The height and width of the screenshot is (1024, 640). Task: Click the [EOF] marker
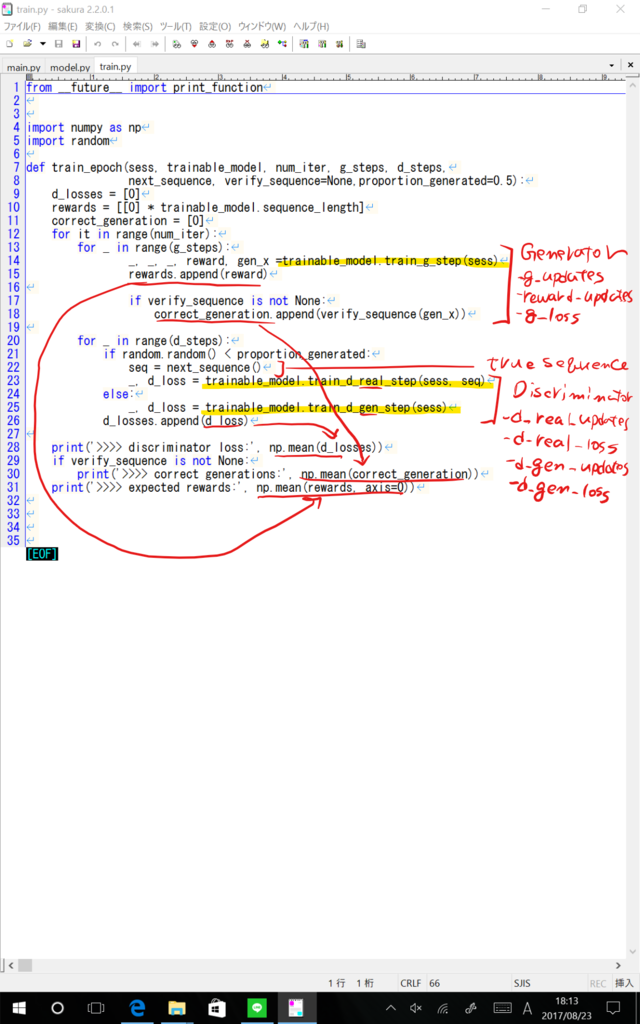[42, 554]
